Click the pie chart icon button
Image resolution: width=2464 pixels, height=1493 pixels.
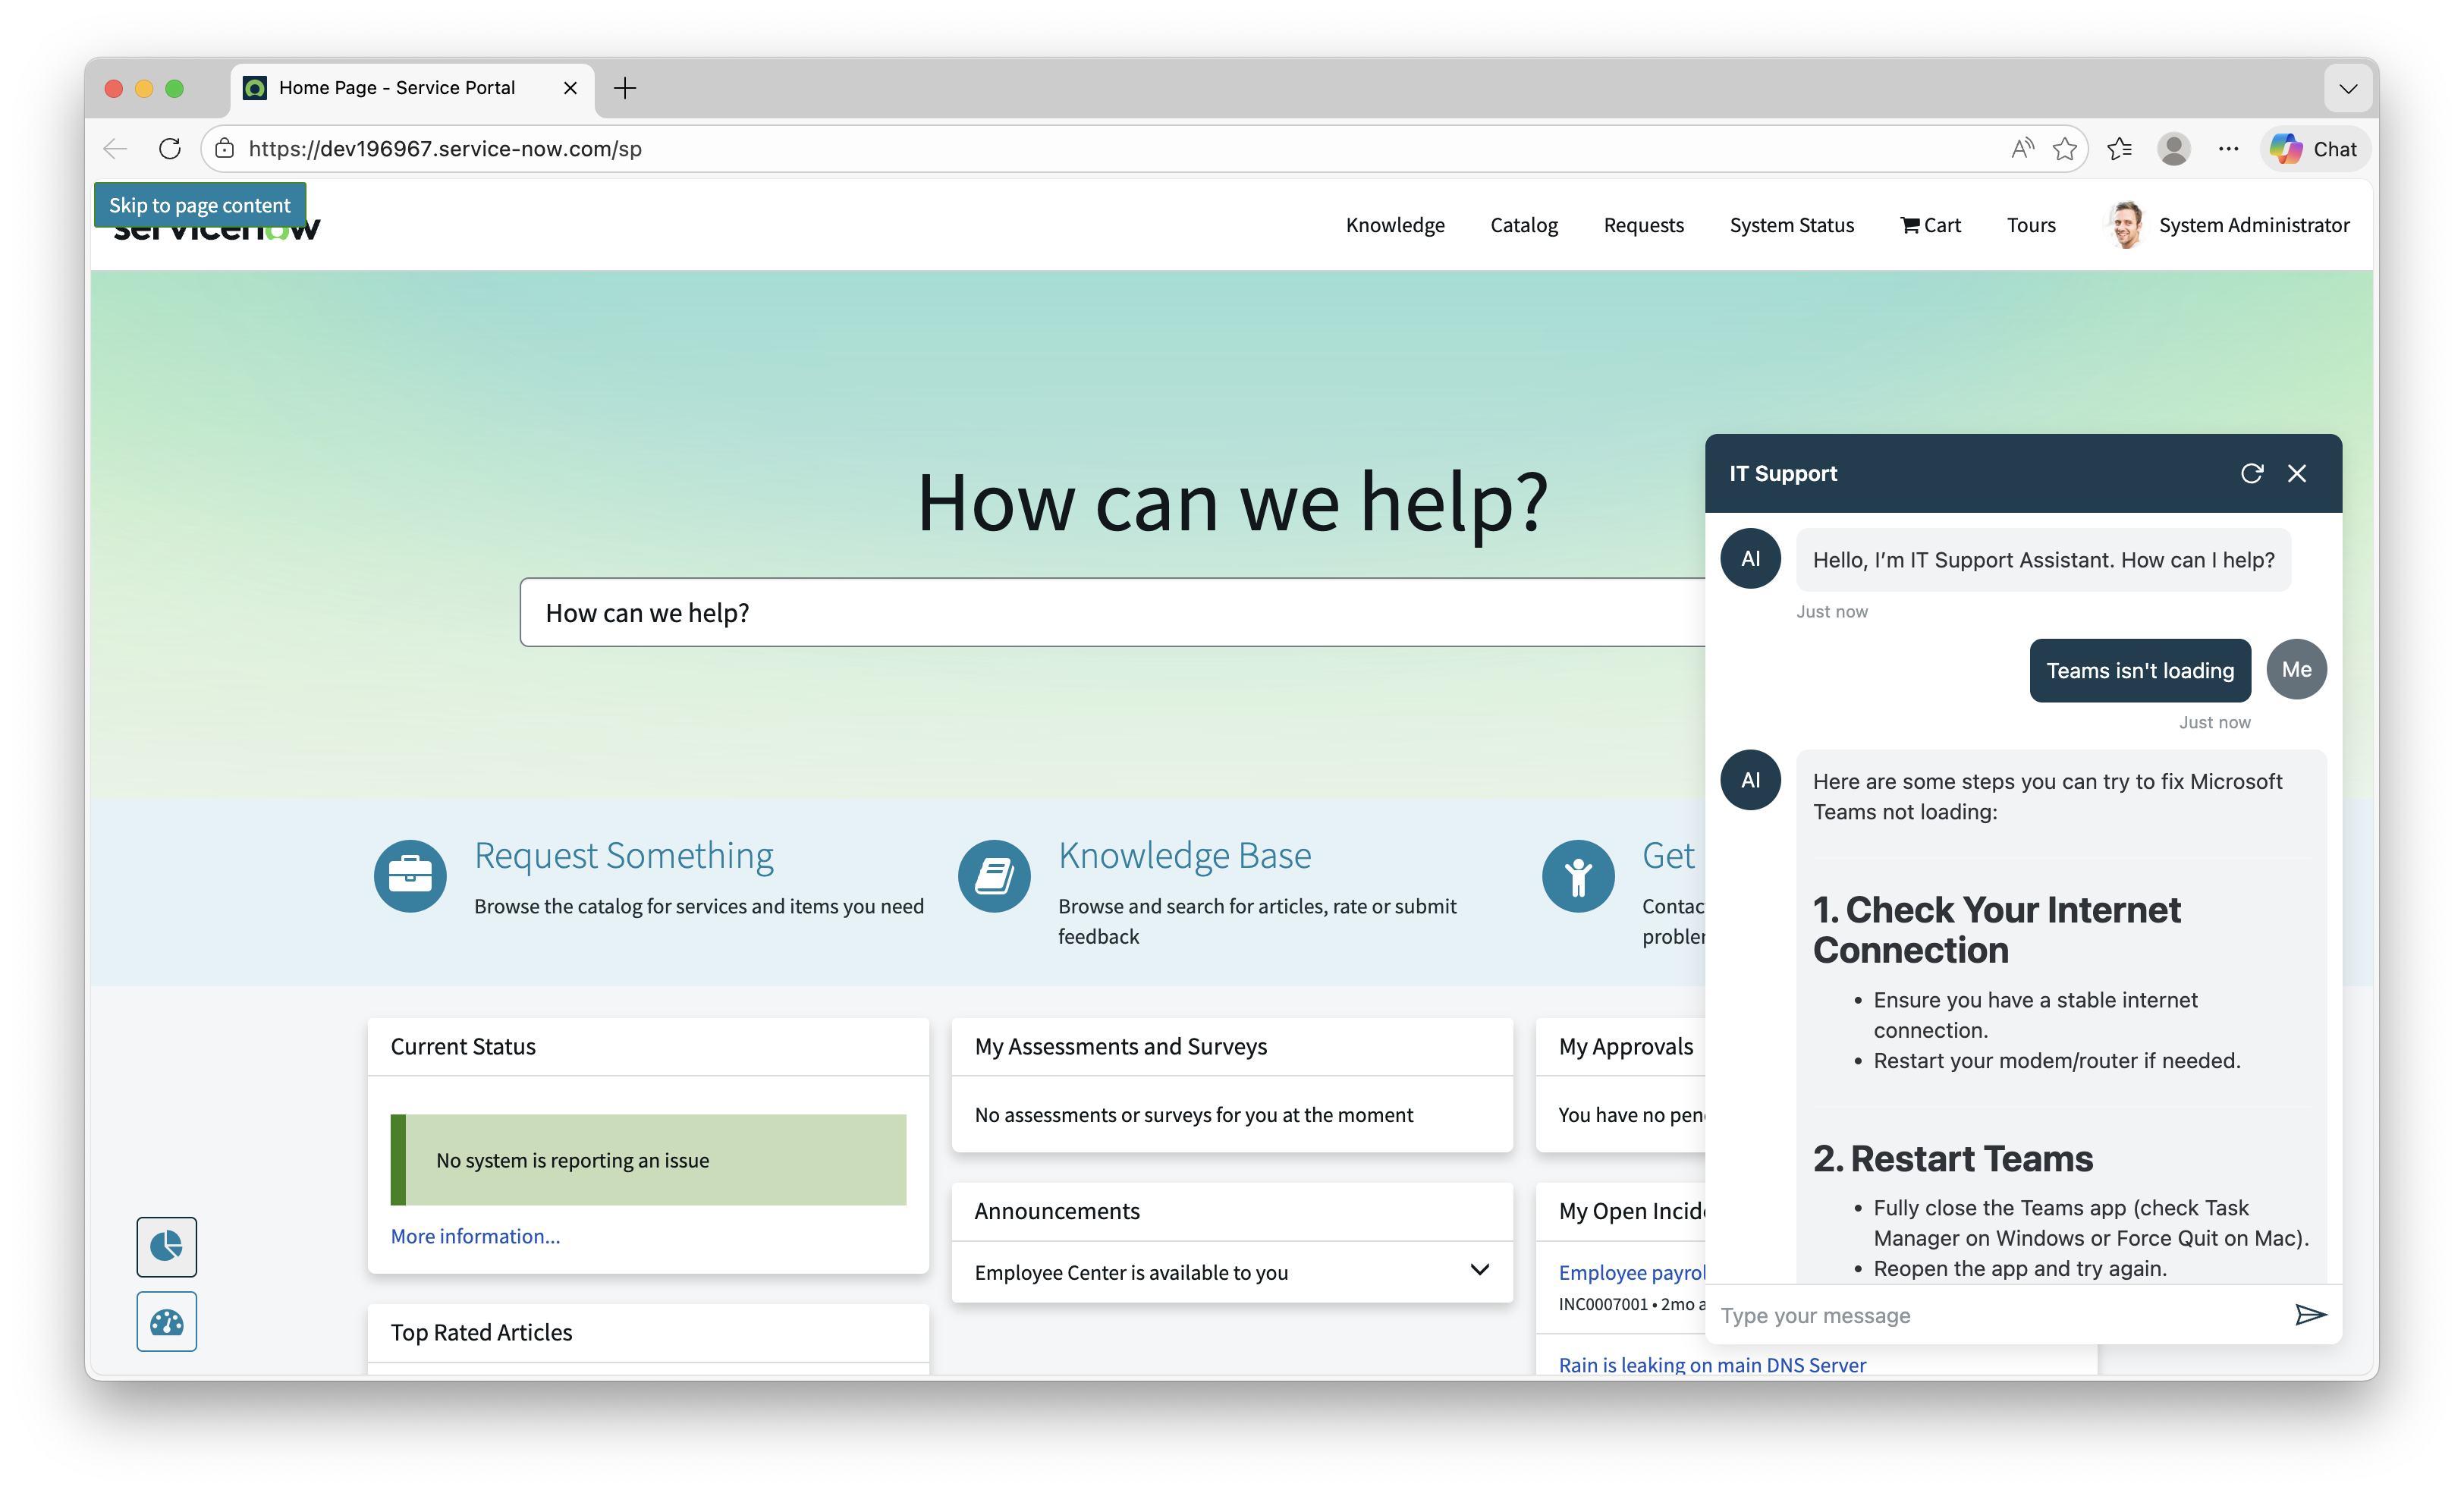[167, 1246]
